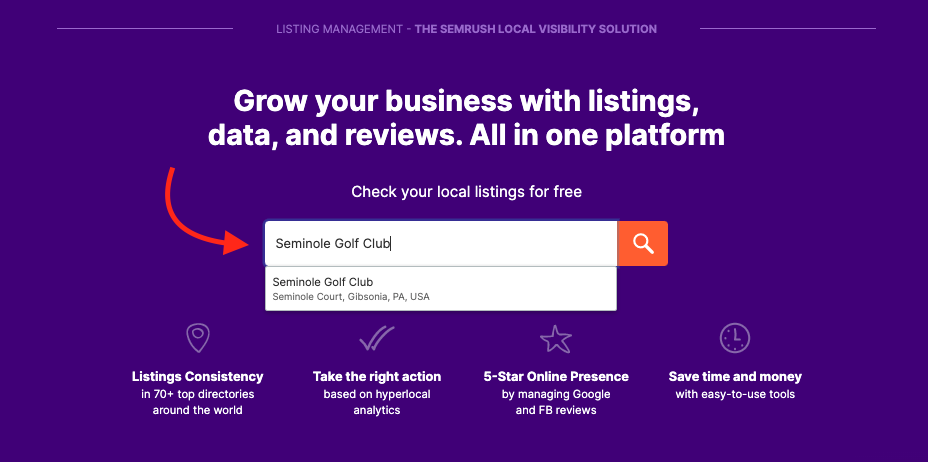Click the clock icon
The image size is (928, 462).
[x=734, y=338]
